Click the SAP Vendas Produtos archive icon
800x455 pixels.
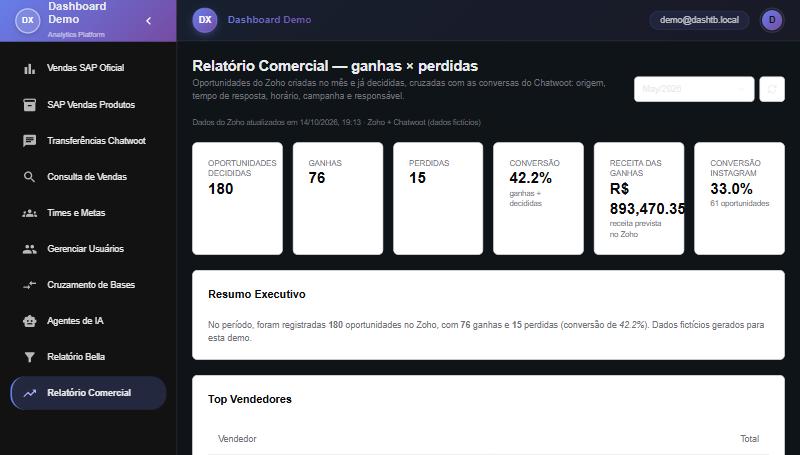coord(30,105)
